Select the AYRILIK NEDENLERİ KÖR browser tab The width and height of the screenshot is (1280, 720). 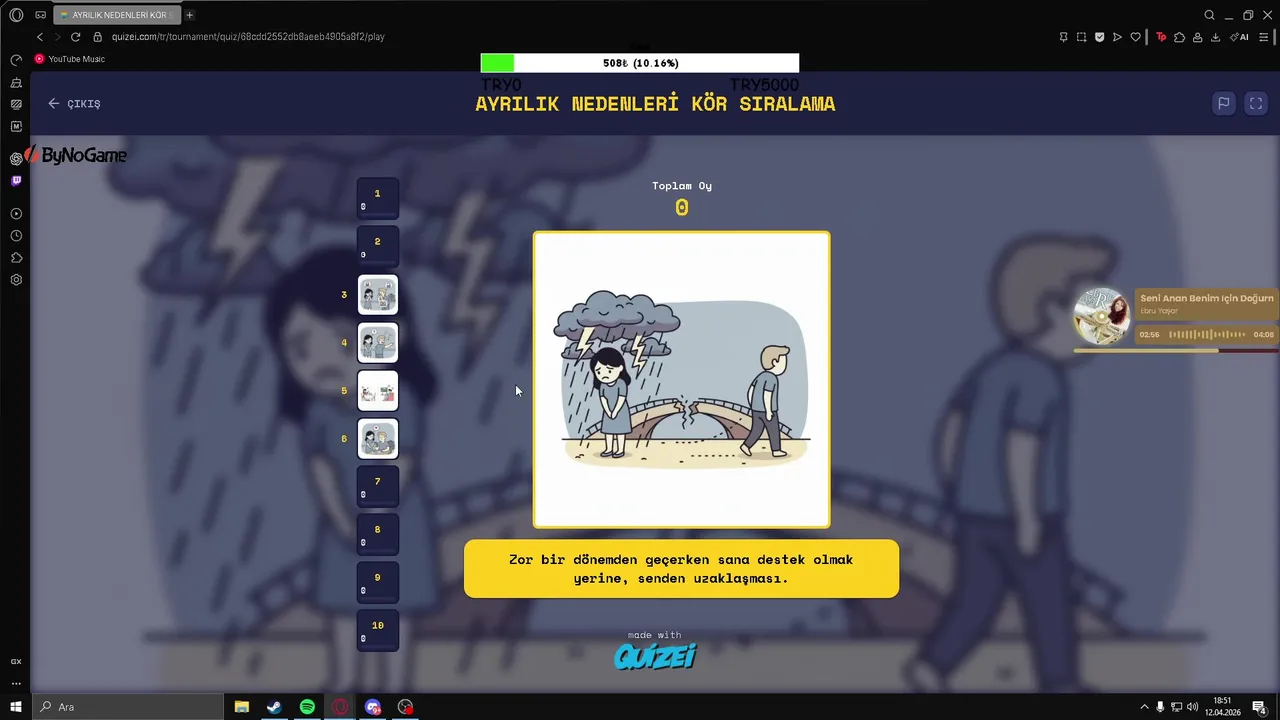(115, 15)
